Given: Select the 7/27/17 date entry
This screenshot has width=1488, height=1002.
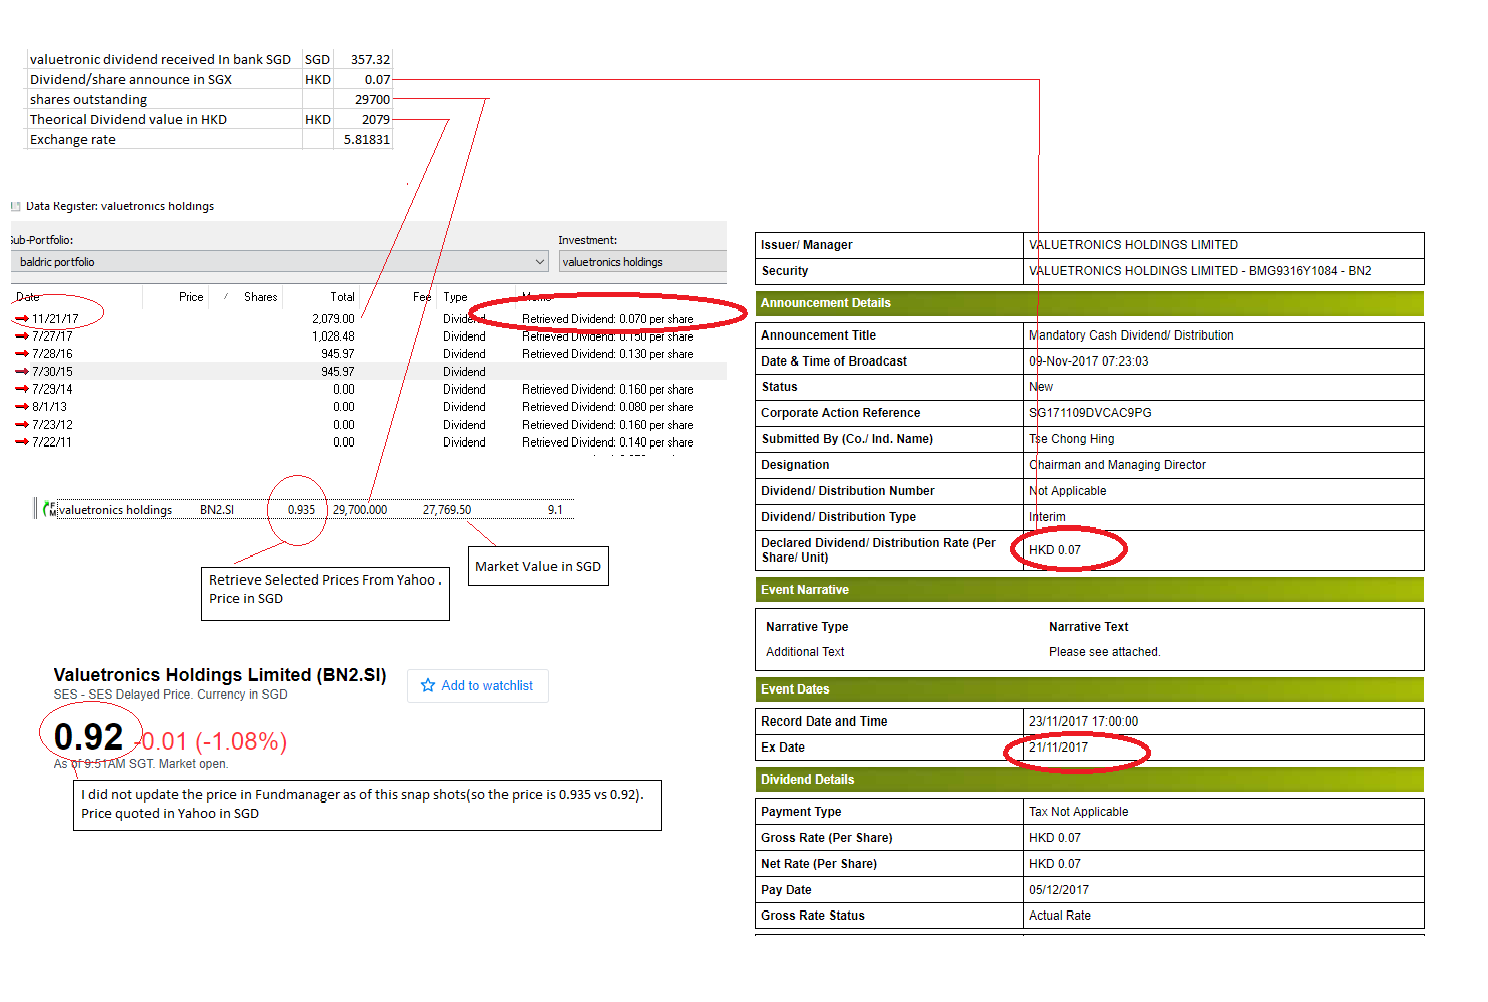Looking at the screenshot, I should (x=52, y=336).
